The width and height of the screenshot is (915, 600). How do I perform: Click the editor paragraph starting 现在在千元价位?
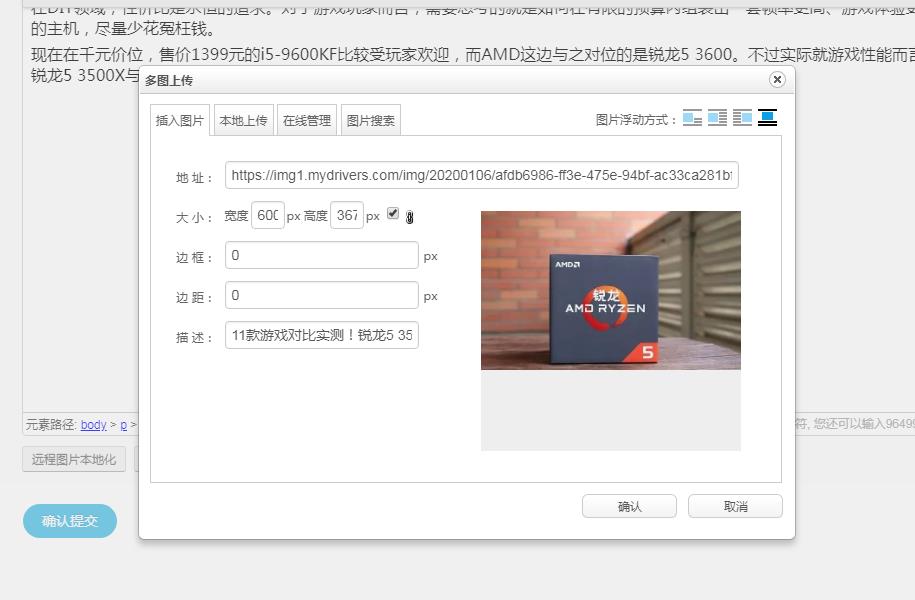[x=473, y=64]
